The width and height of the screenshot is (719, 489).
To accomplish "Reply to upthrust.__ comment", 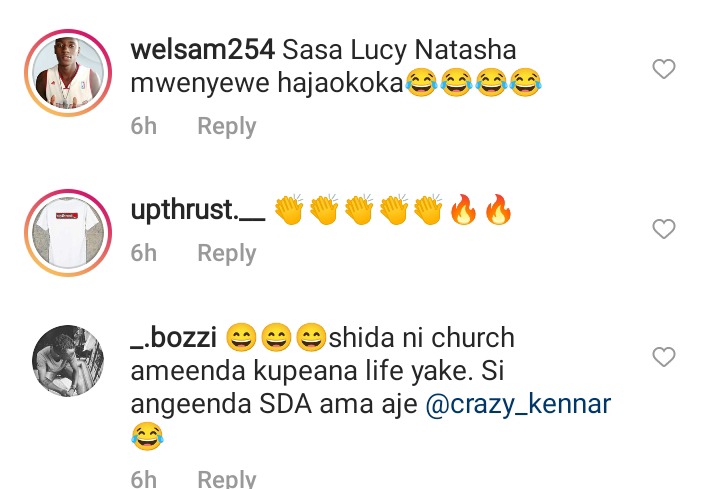I will pos(227,253).
